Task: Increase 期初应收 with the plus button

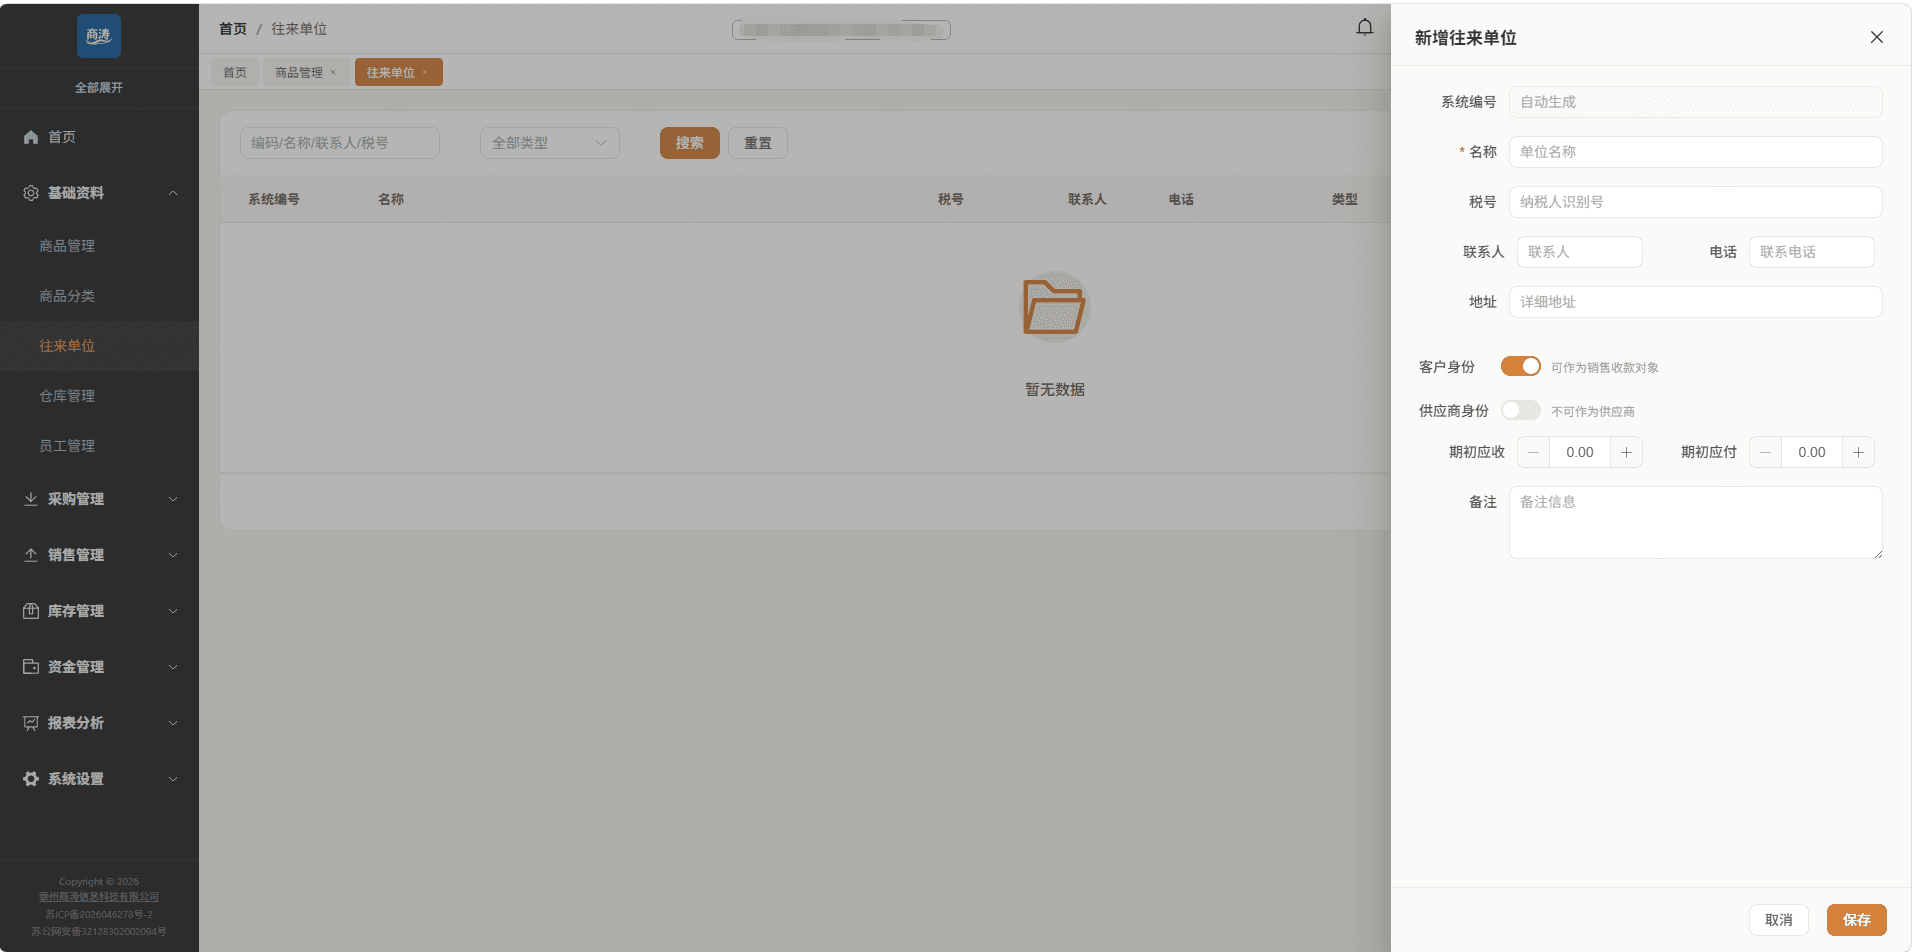Action: 1626,452
